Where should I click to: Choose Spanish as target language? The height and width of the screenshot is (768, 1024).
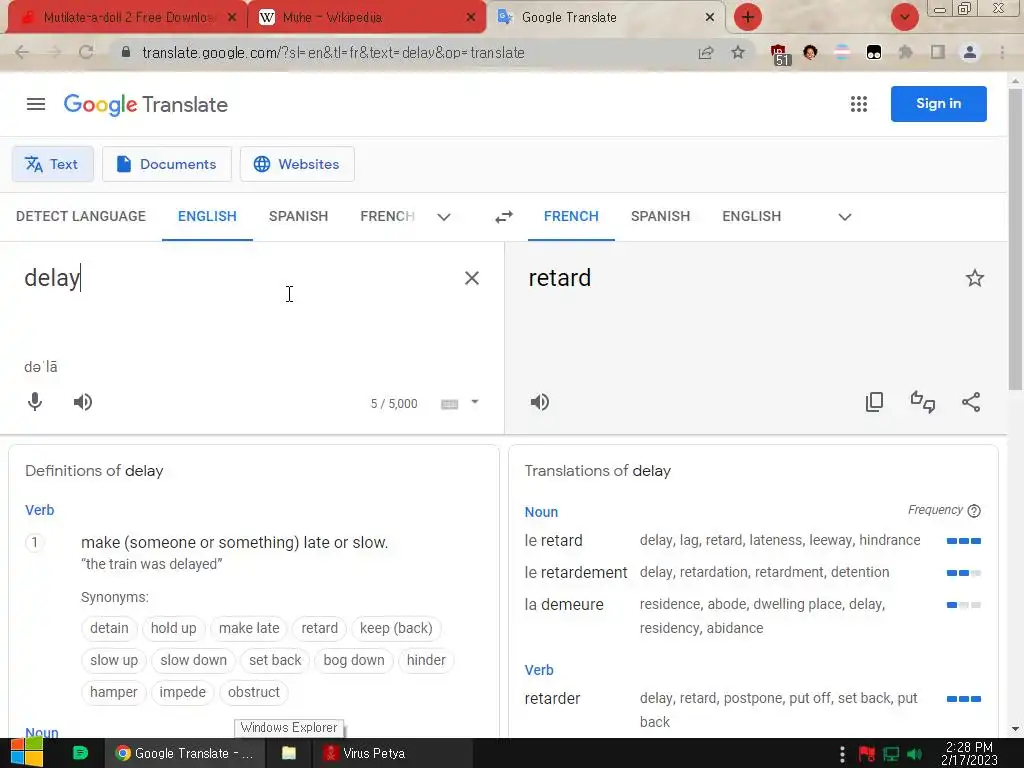click(x=660, y=216)
